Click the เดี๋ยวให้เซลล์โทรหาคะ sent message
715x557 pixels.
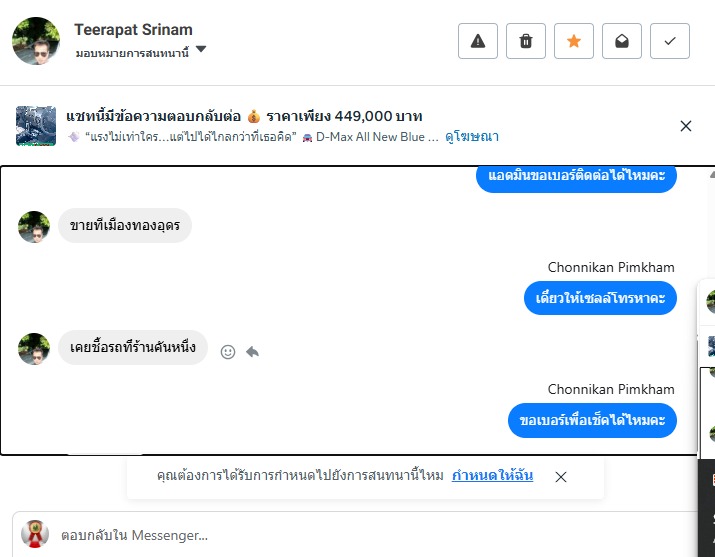tap(600, 298)
